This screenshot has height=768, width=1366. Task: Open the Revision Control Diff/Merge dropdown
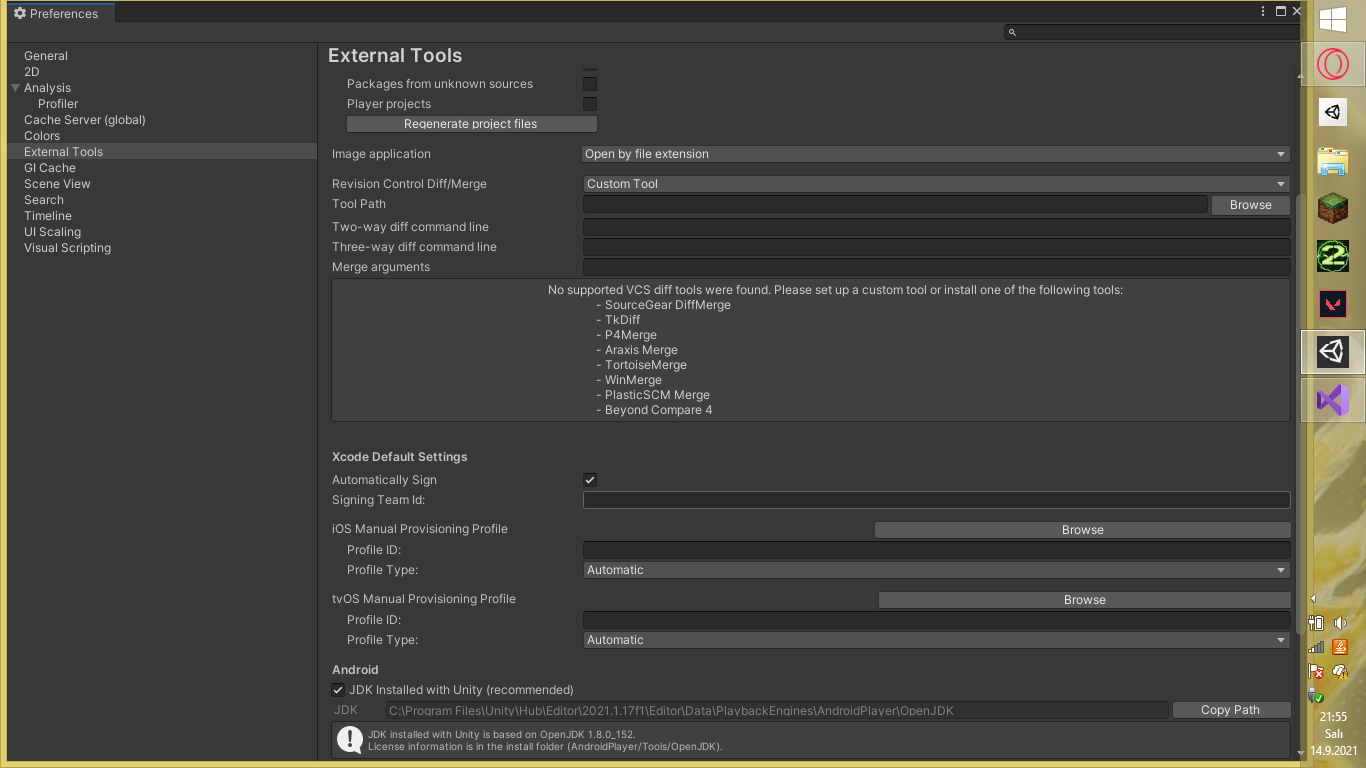(936, 184)
